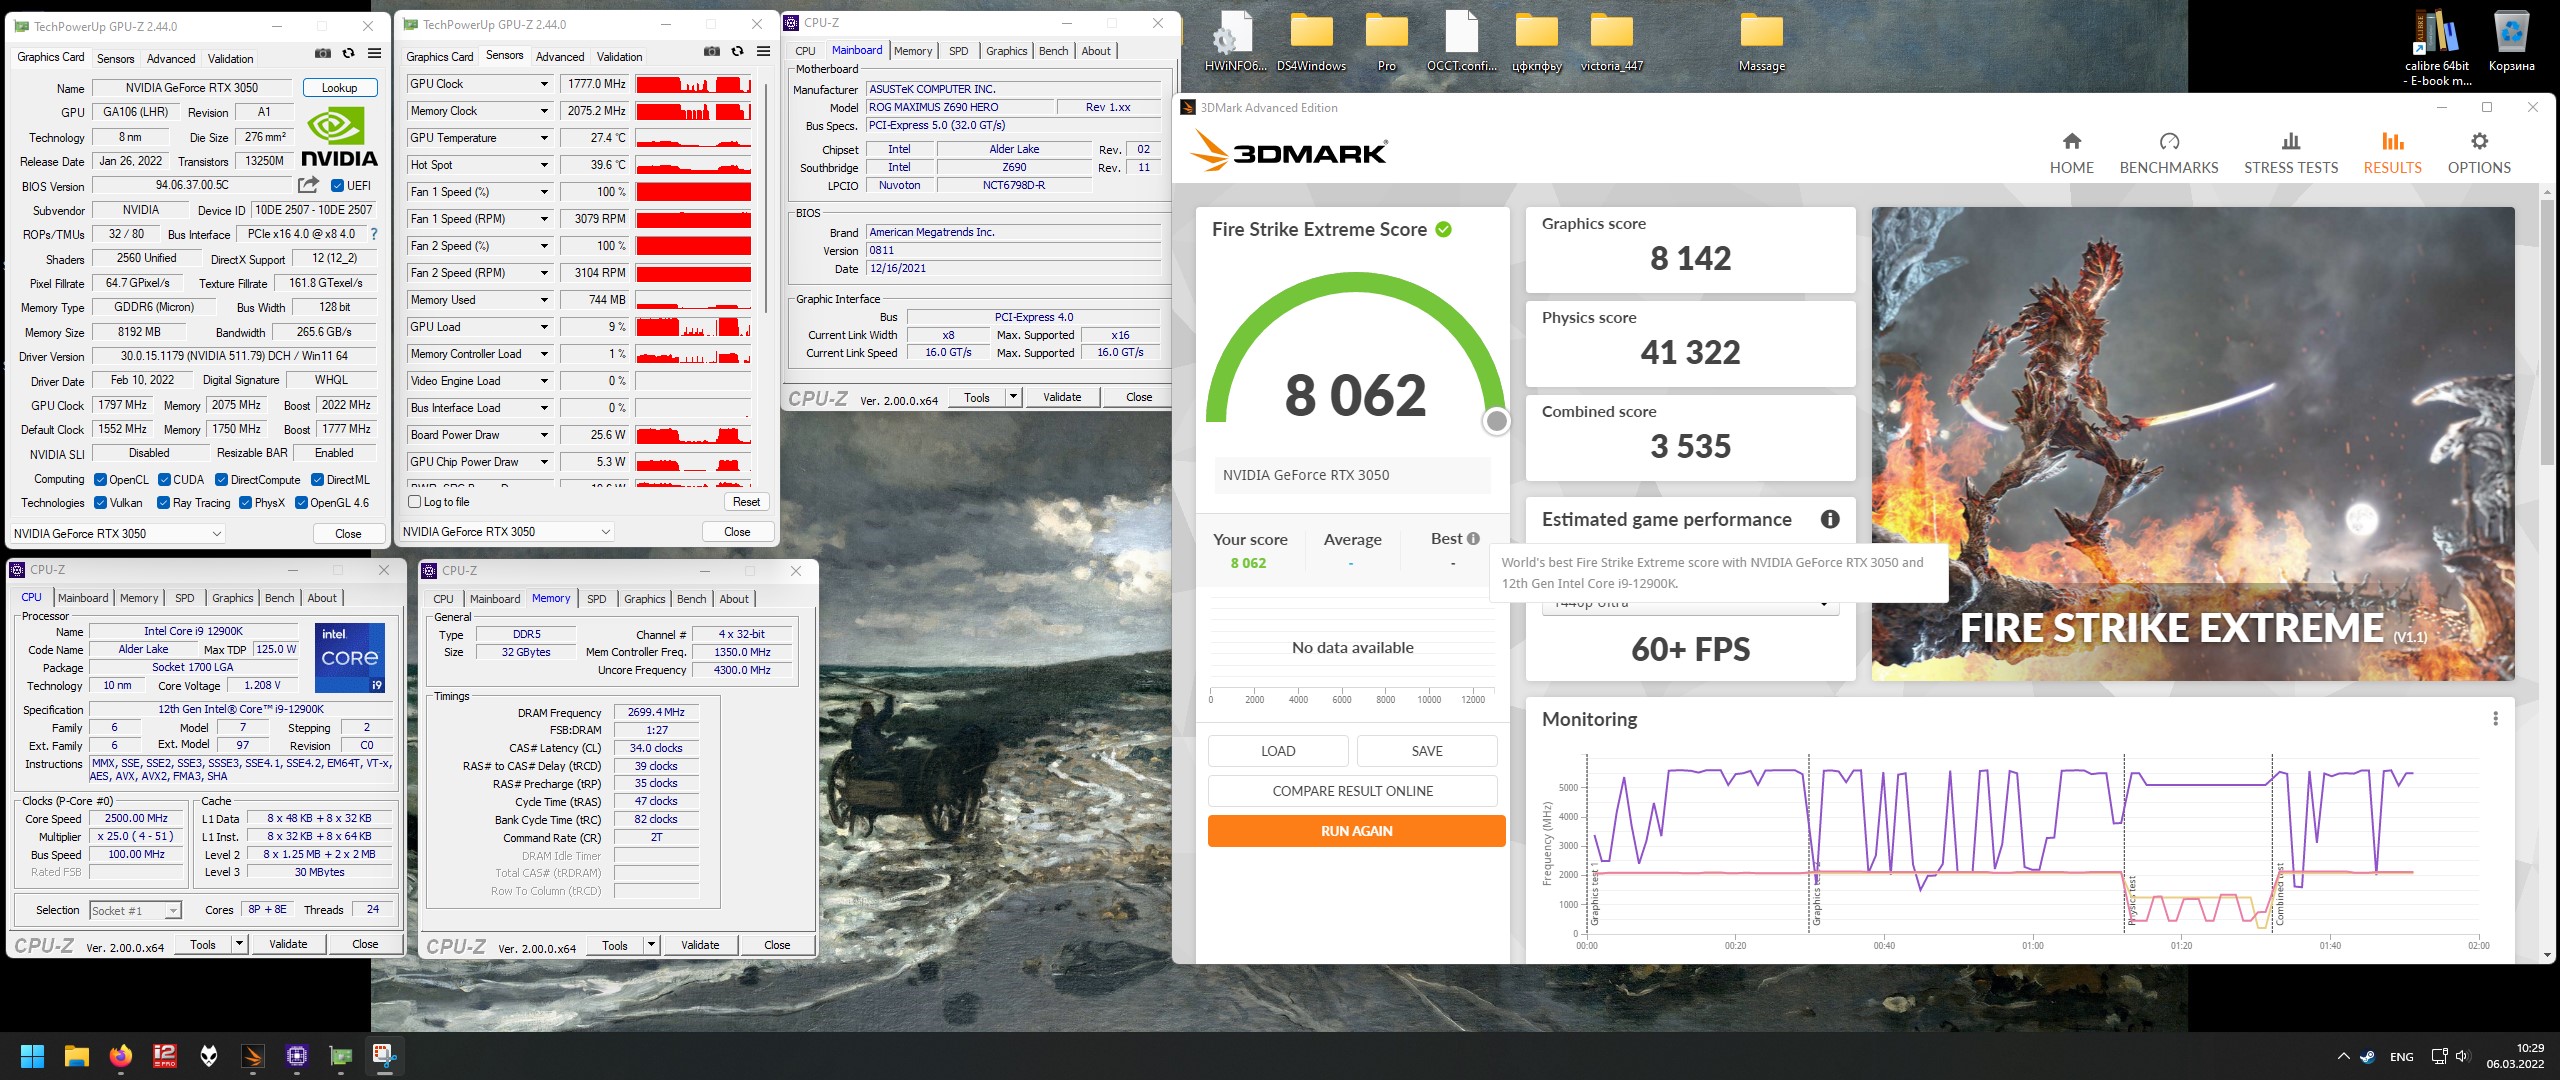Click the camera icon in GPU-Z Sensors window

click(x=711, y=52)
